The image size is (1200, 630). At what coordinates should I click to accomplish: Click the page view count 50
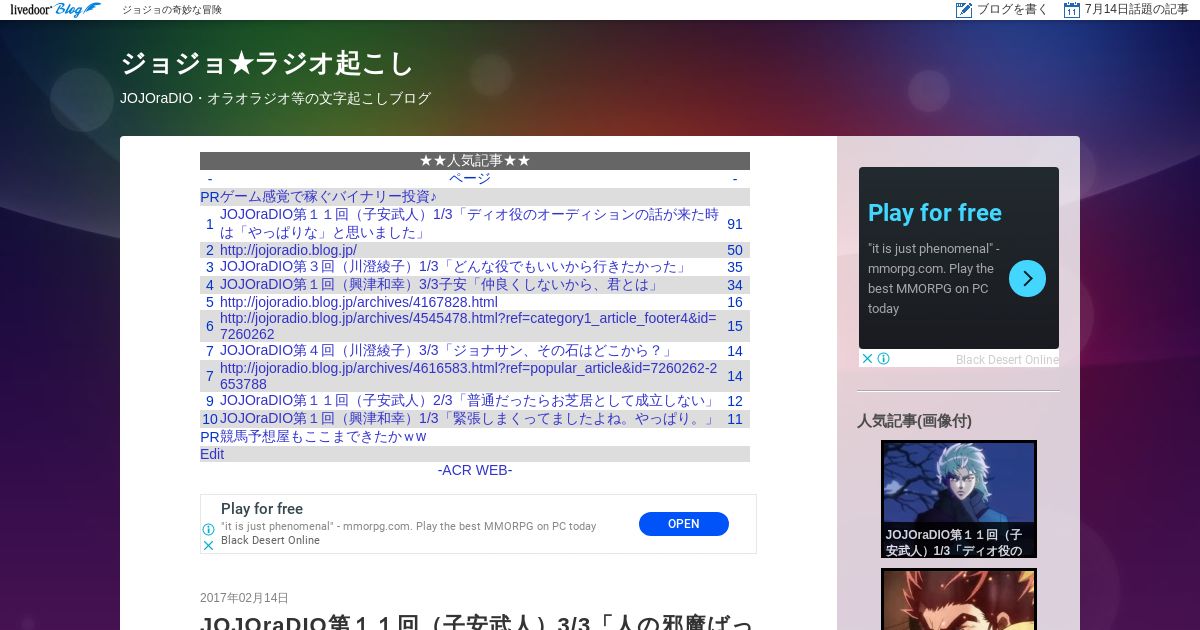735,250
